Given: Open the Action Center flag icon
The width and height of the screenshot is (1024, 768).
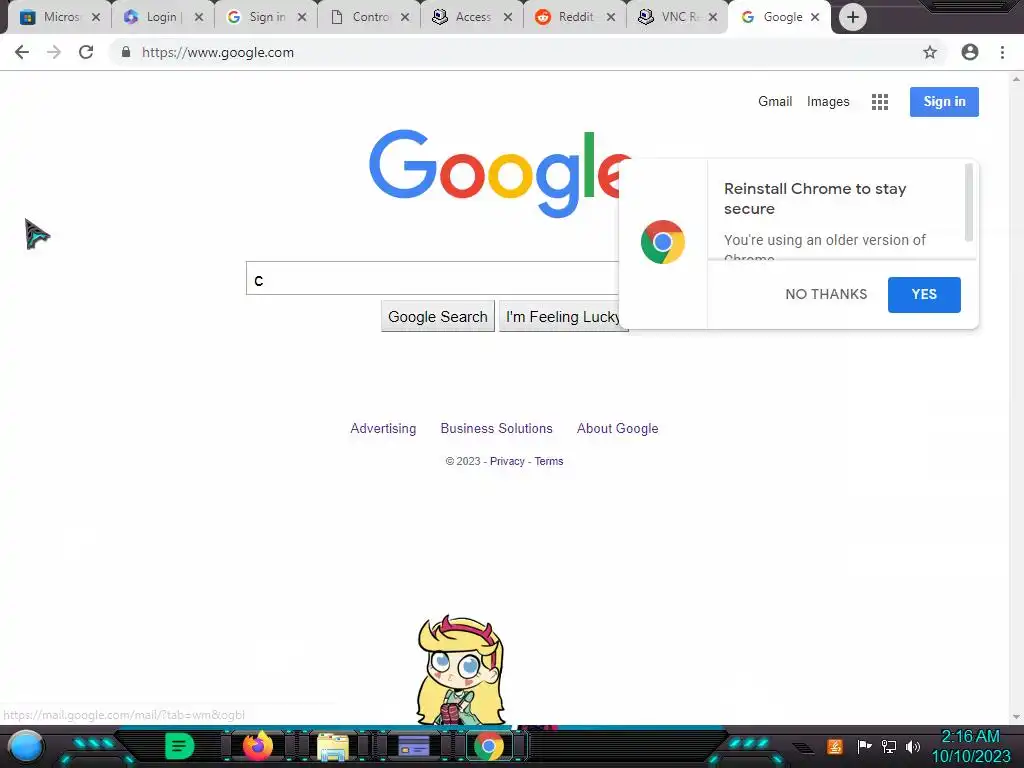Looking at the screenshot, I should (x=864, y=746).
